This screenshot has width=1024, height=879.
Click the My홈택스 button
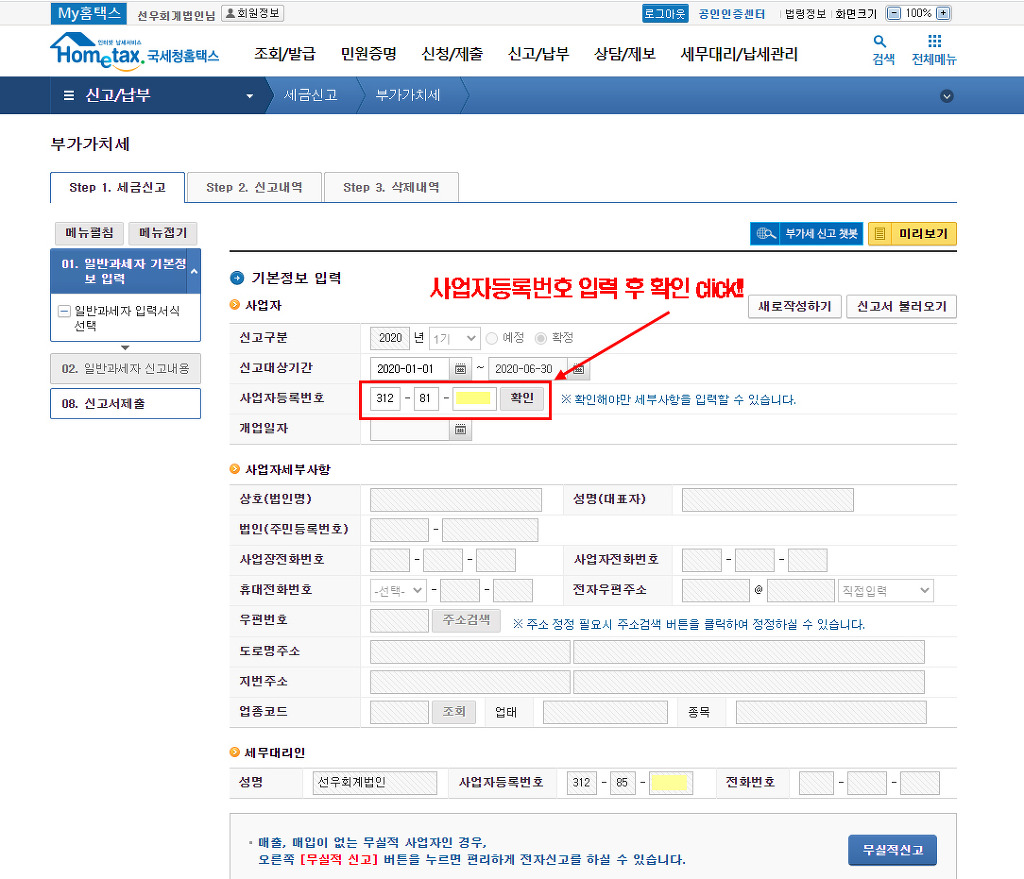(x=89, y=13)
